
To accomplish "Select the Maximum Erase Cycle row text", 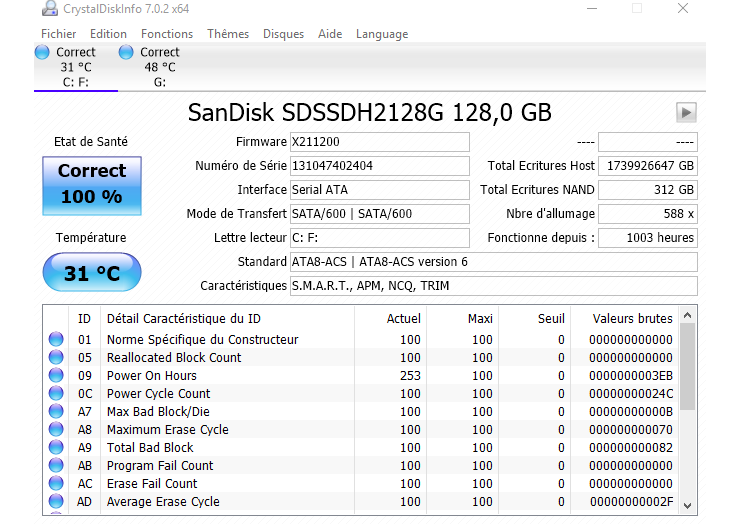I will [x=168, y=430].
